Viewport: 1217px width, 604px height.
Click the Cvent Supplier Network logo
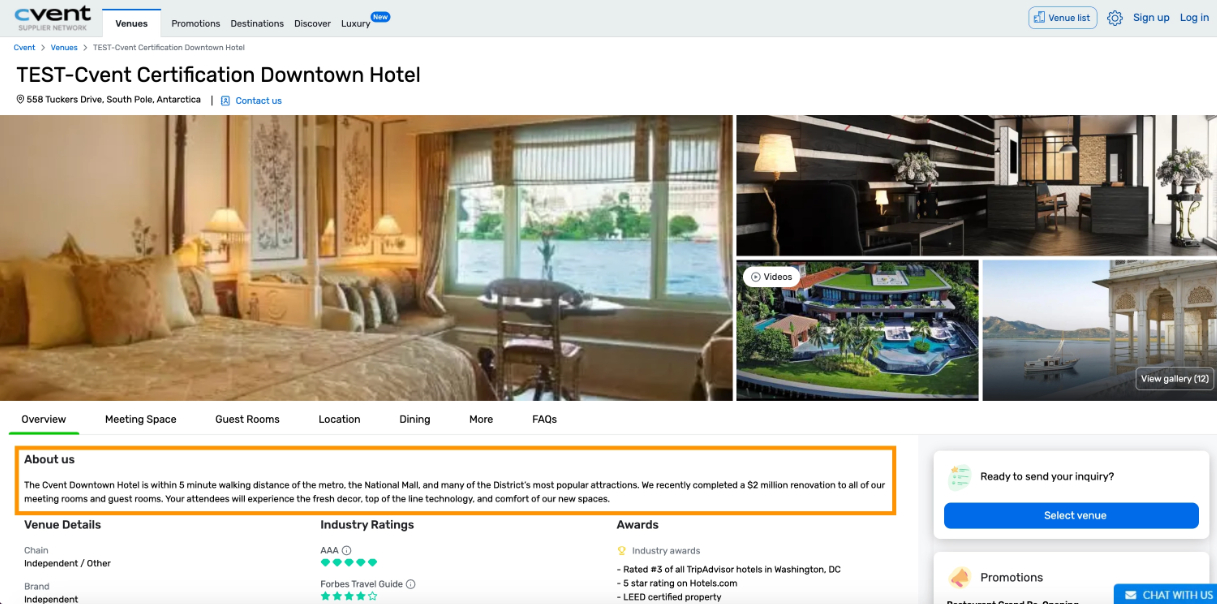pos(52,17)
